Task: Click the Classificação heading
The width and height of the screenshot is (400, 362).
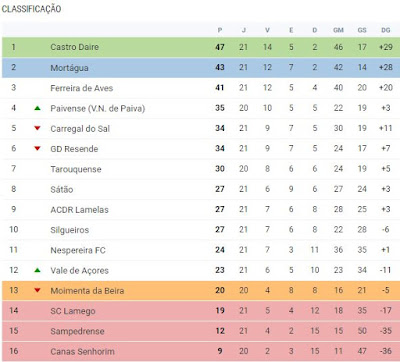Action: (31, 9)
